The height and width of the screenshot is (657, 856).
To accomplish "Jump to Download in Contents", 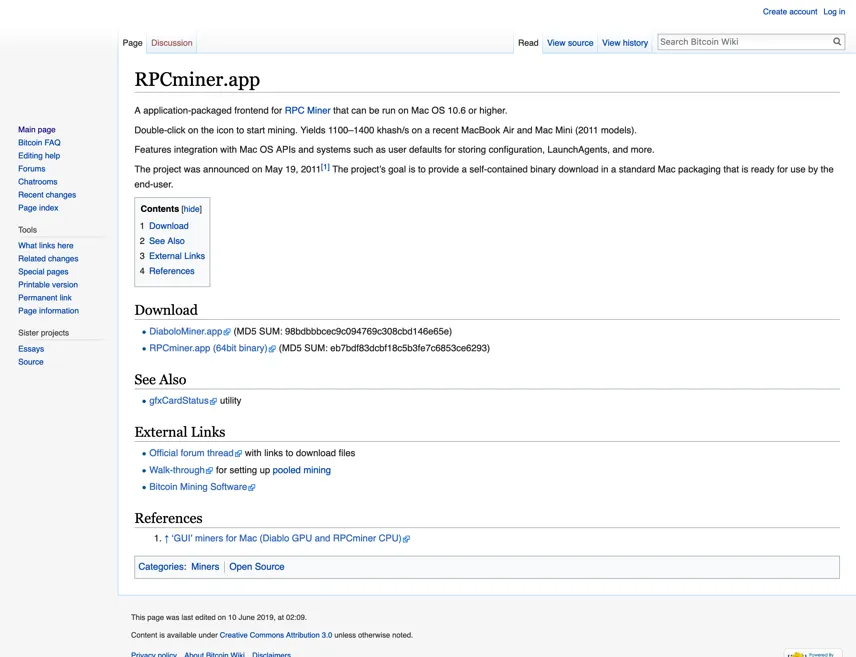I will pyautogui.click(x=169, y=226).
